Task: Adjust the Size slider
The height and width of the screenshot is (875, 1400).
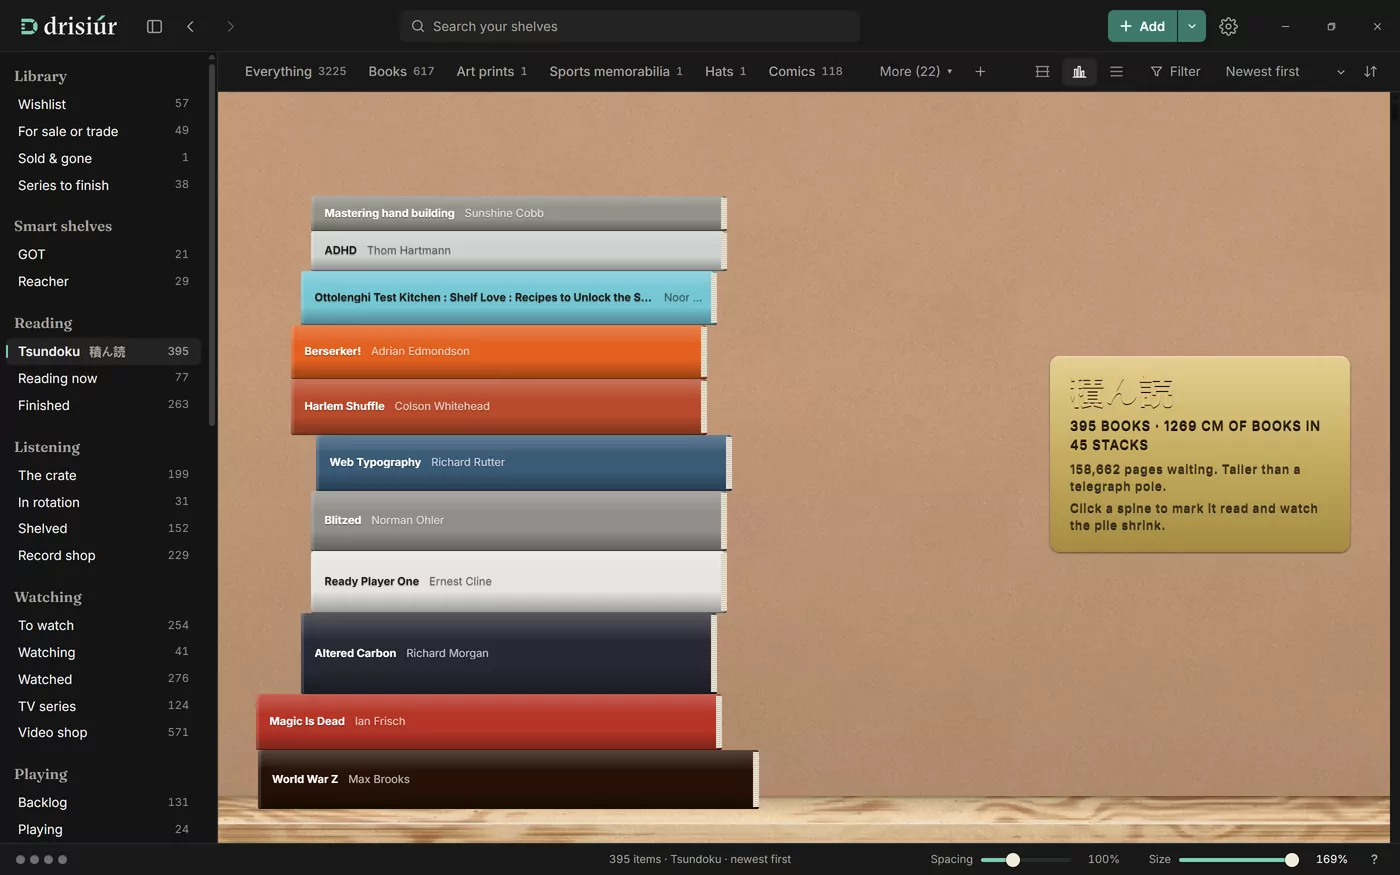Action: [x=1238, y=859]
